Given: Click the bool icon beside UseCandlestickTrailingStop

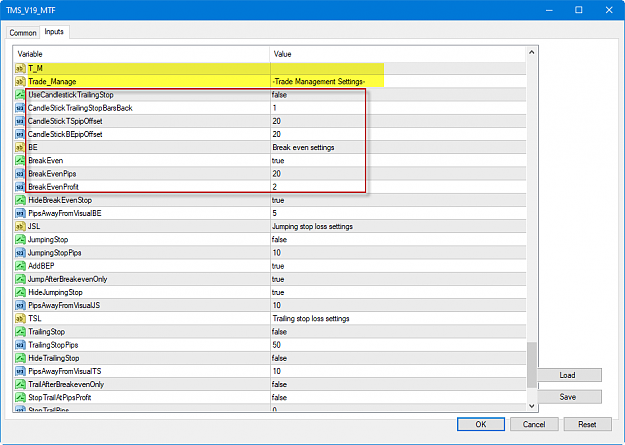Looking at the screenshot, I should (20, 95).
